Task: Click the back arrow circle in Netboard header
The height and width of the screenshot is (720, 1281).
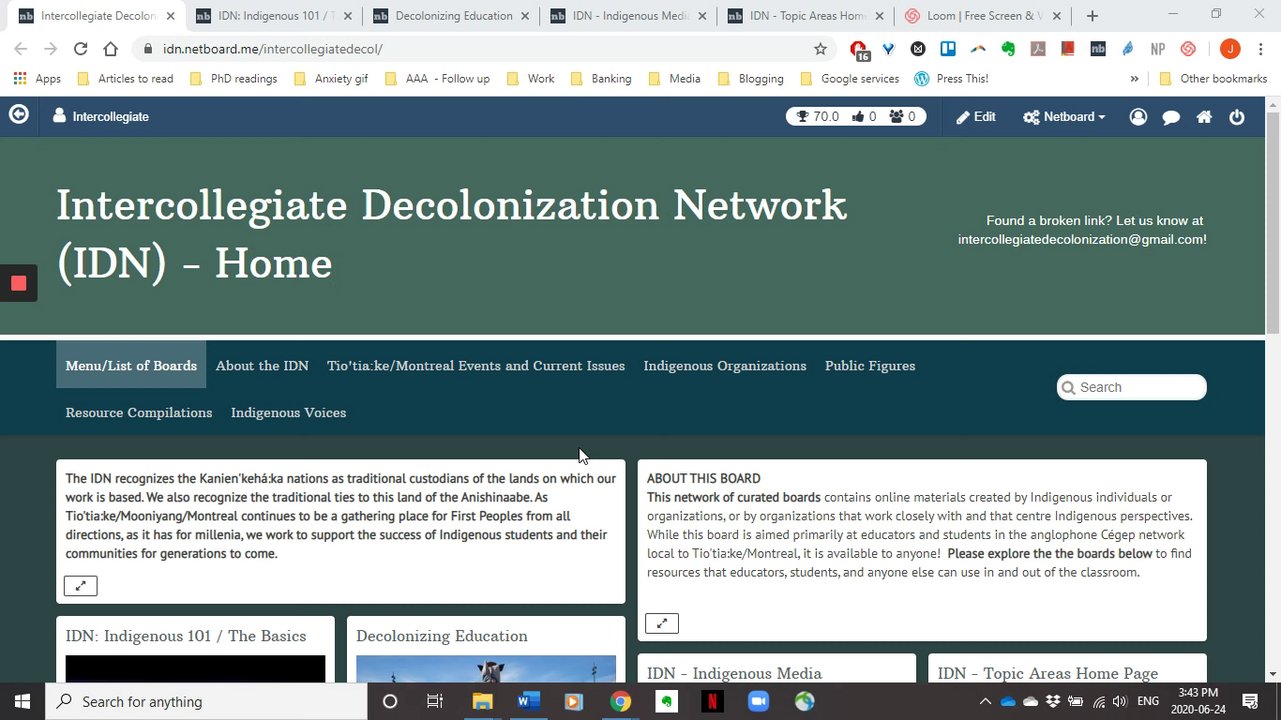Action: click(18, 115)
